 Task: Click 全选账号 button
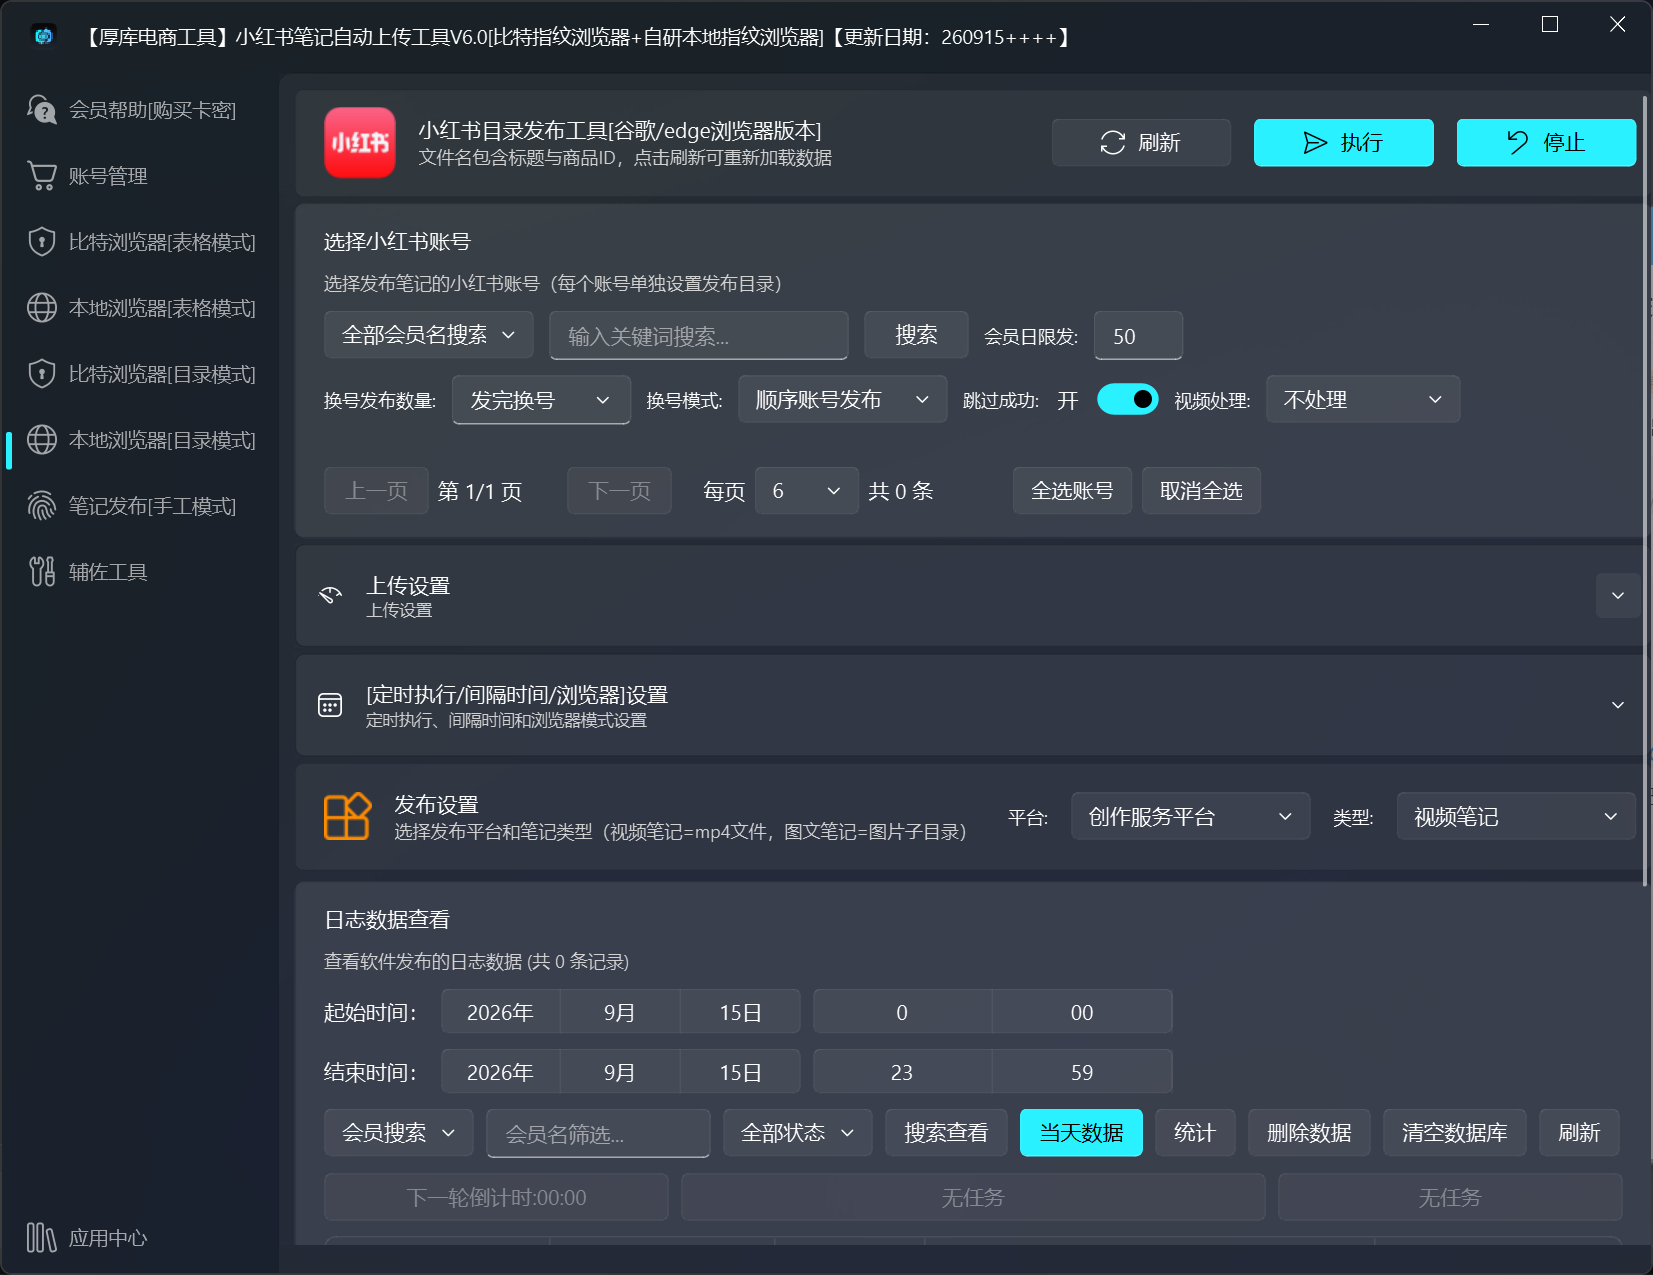click(x=1072, y=491)
